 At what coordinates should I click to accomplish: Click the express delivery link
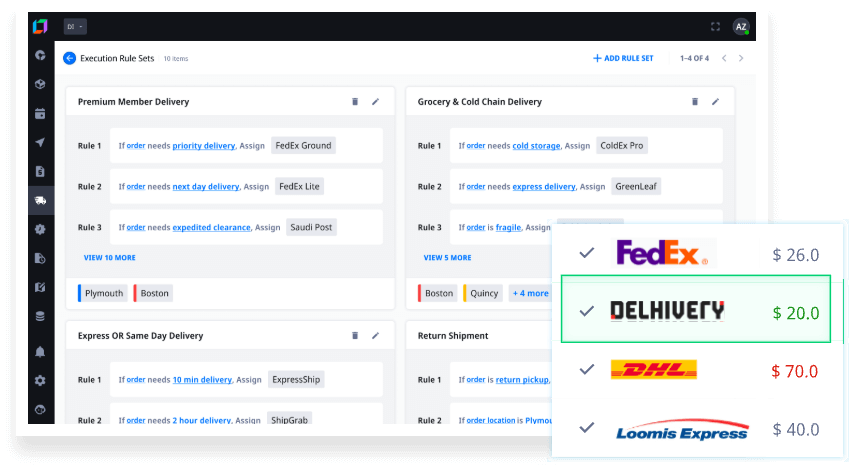544,186
